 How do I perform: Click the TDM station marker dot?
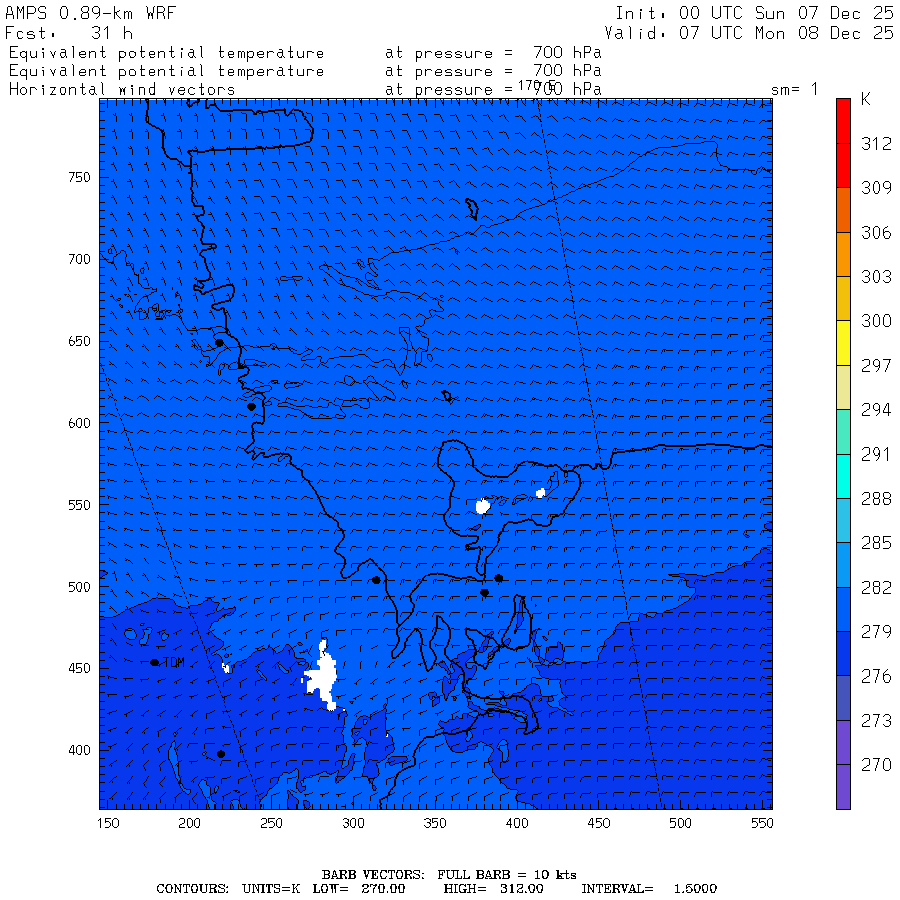coord(155,662)
